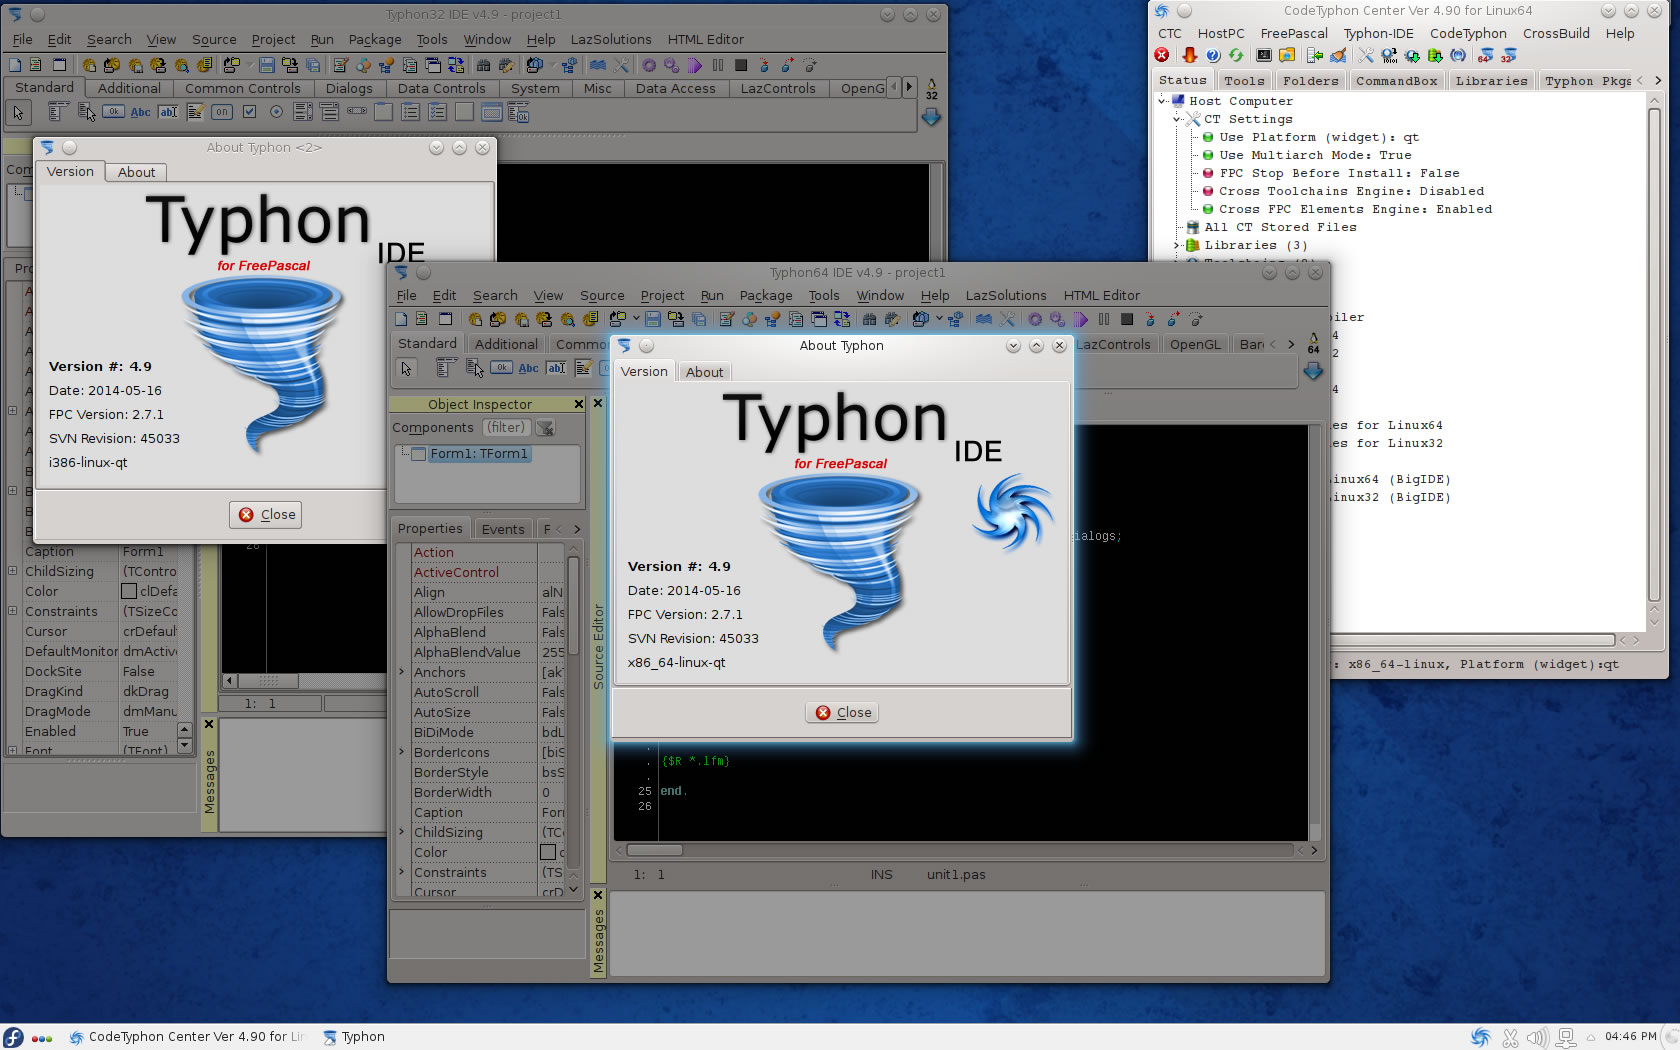The height and width of the screenshot is (1050, 1680).
Task: Switch to the About tab in front dialog
Action: (704, 372)
